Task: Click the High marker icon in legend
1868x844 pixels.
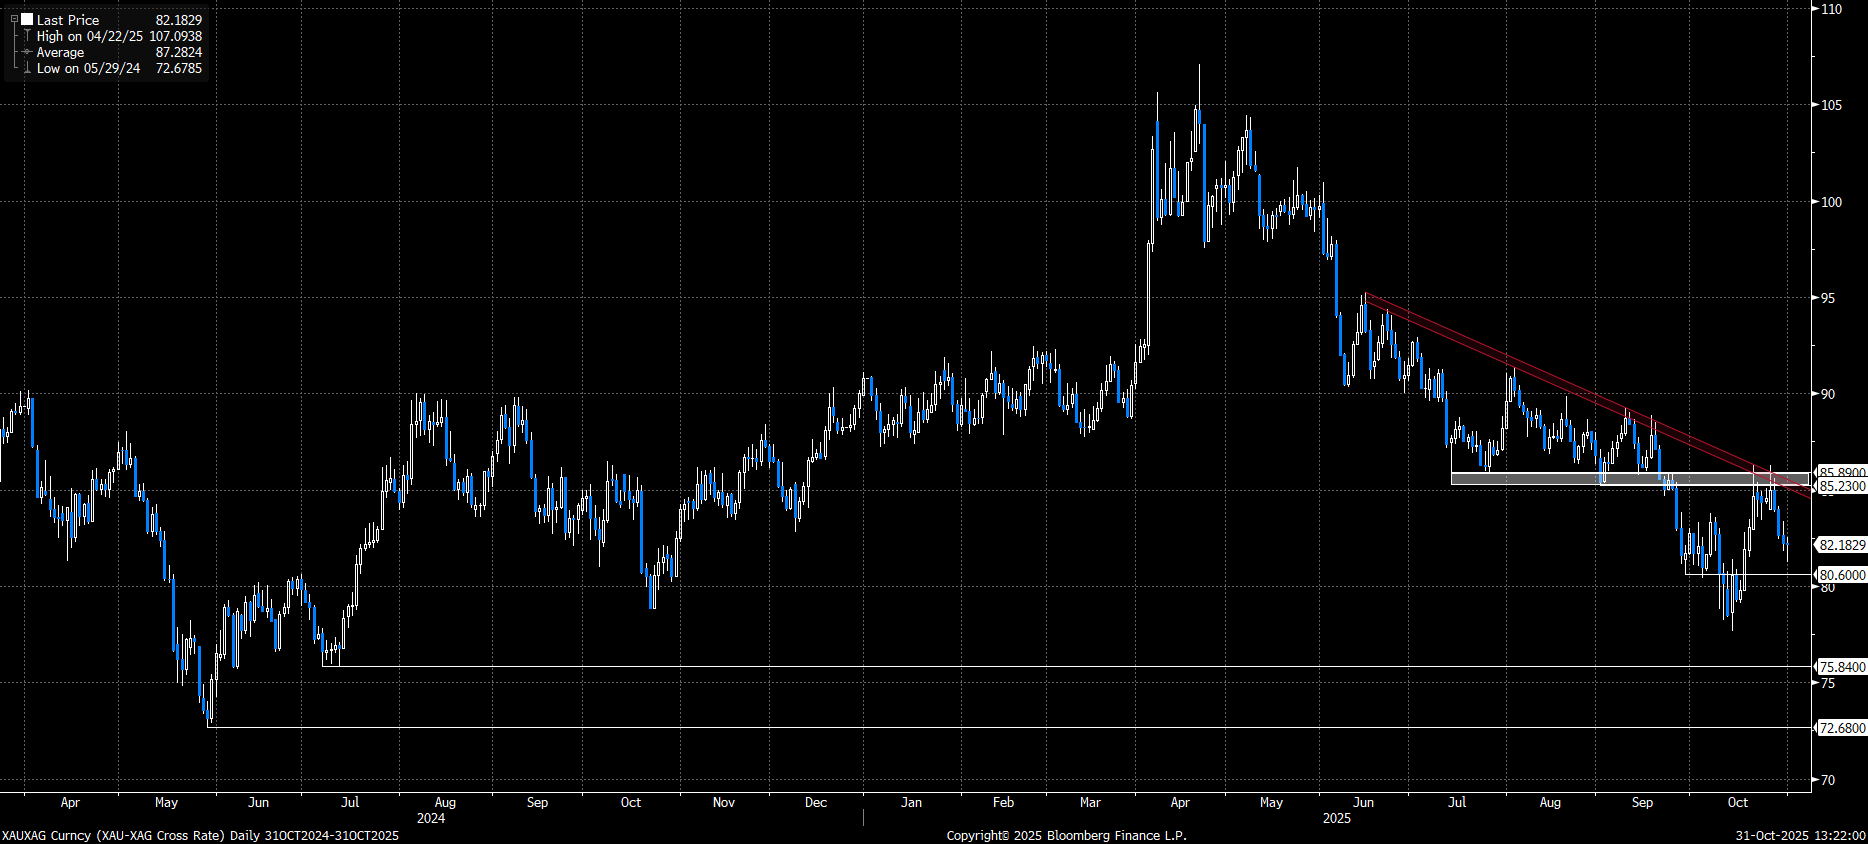Action: tap(27, 36)
